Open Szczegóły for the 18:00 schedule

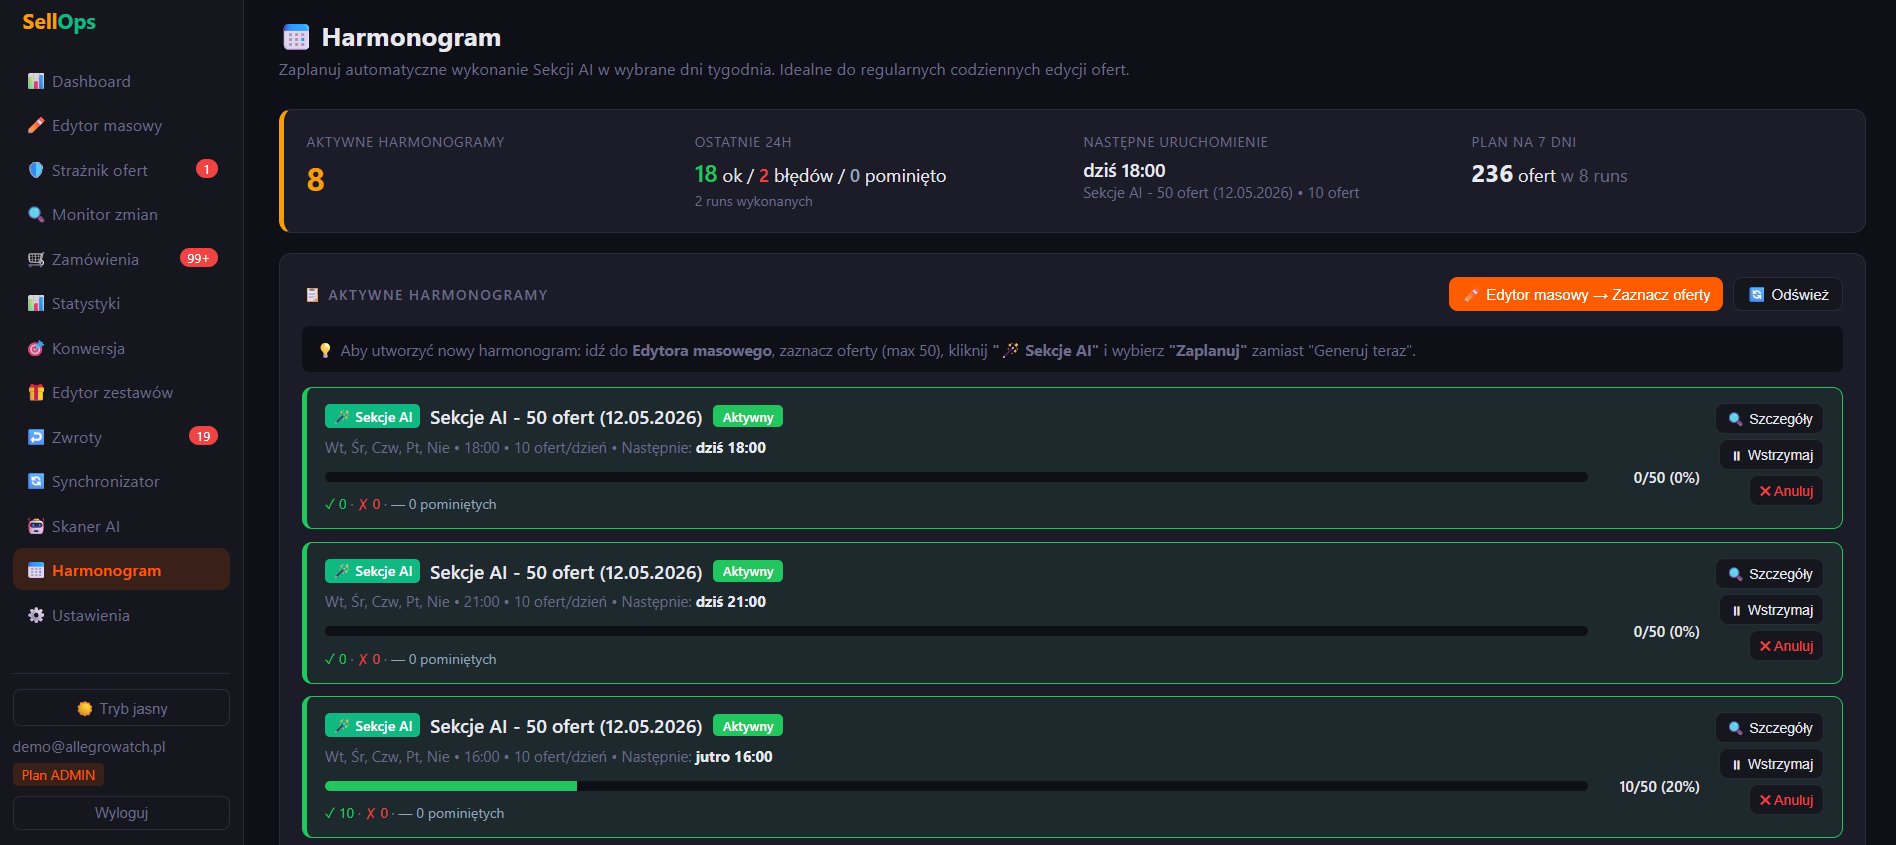[1770, 419]
